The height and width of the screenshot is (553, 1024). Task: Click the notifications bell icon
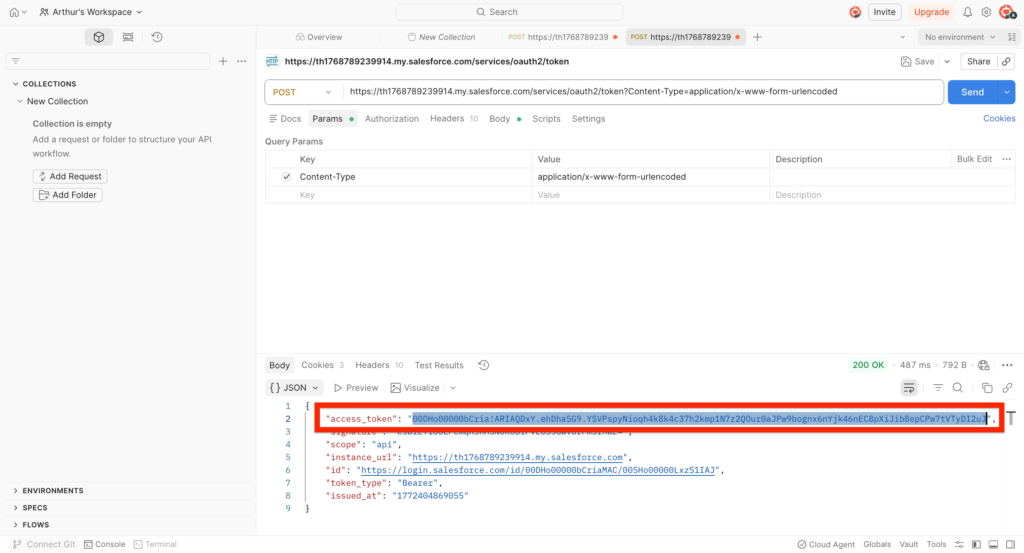tap(966, 12)
